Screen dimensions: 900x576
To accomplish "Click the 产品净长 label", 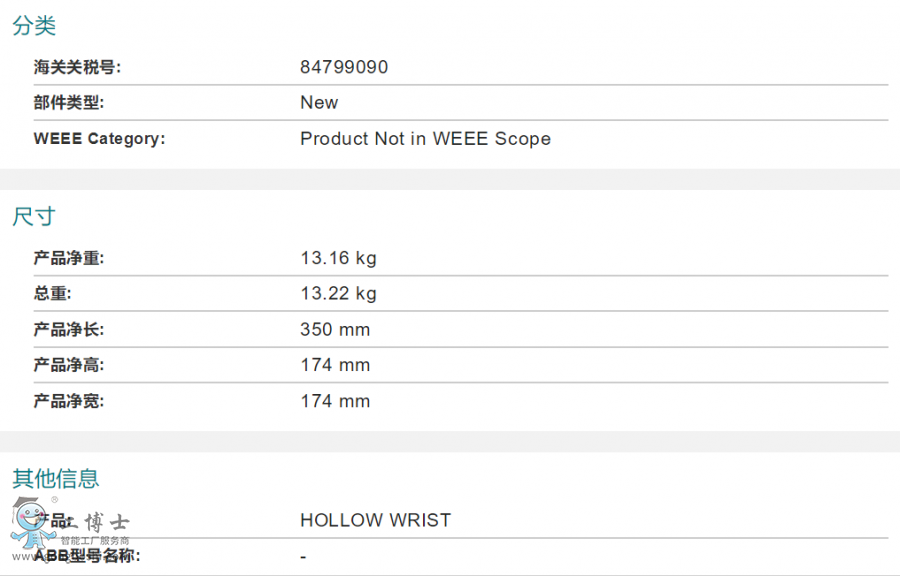I will coord(69,330).
